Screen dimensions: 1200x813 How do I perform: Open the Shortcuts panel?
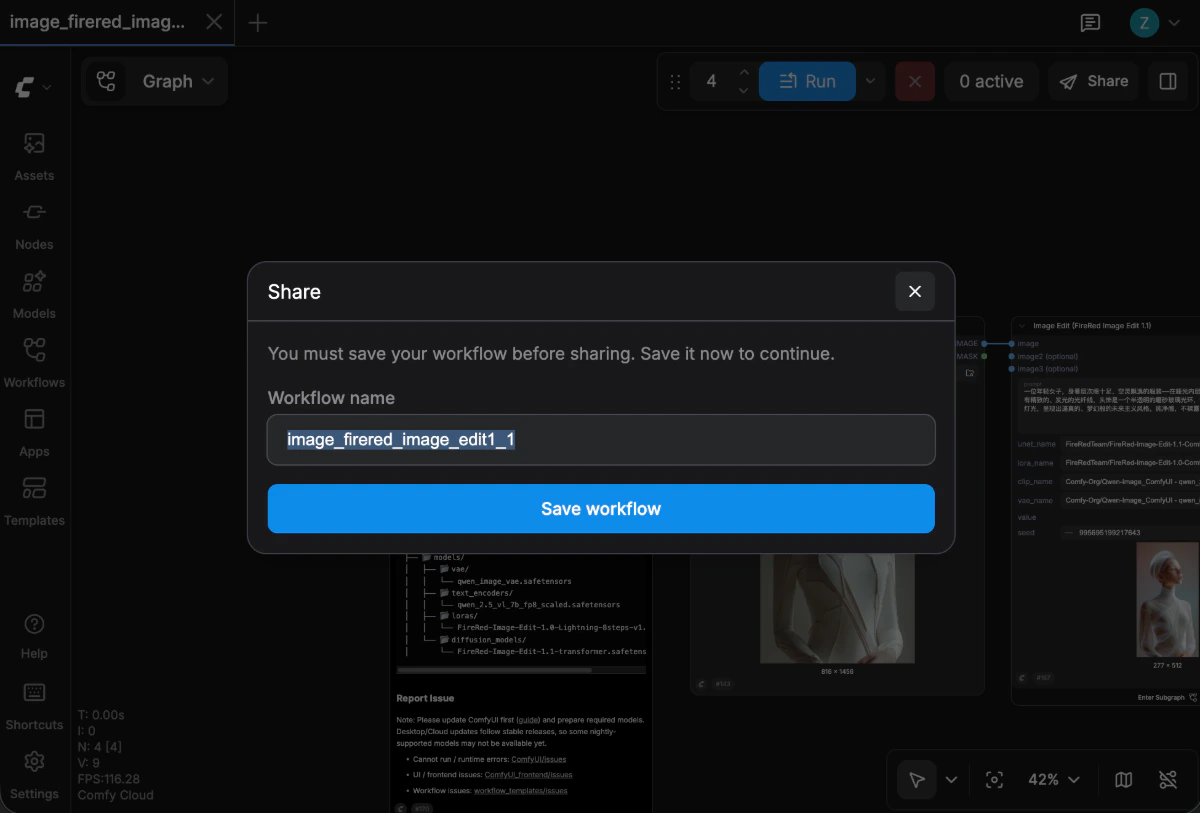pos(34,704)
